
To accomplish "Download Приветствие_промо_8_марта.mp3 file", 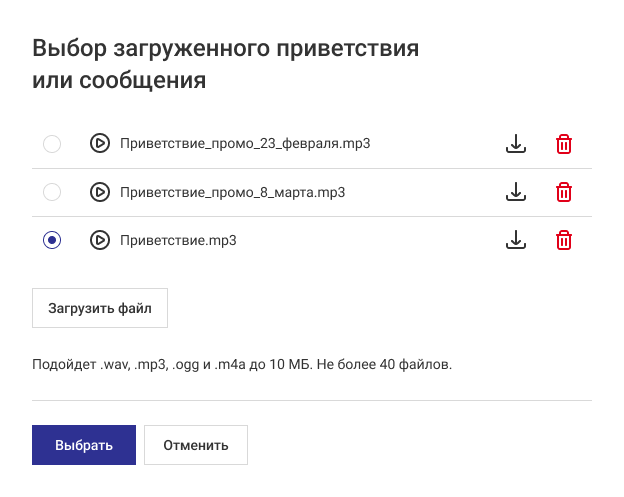I will point(515,192).
